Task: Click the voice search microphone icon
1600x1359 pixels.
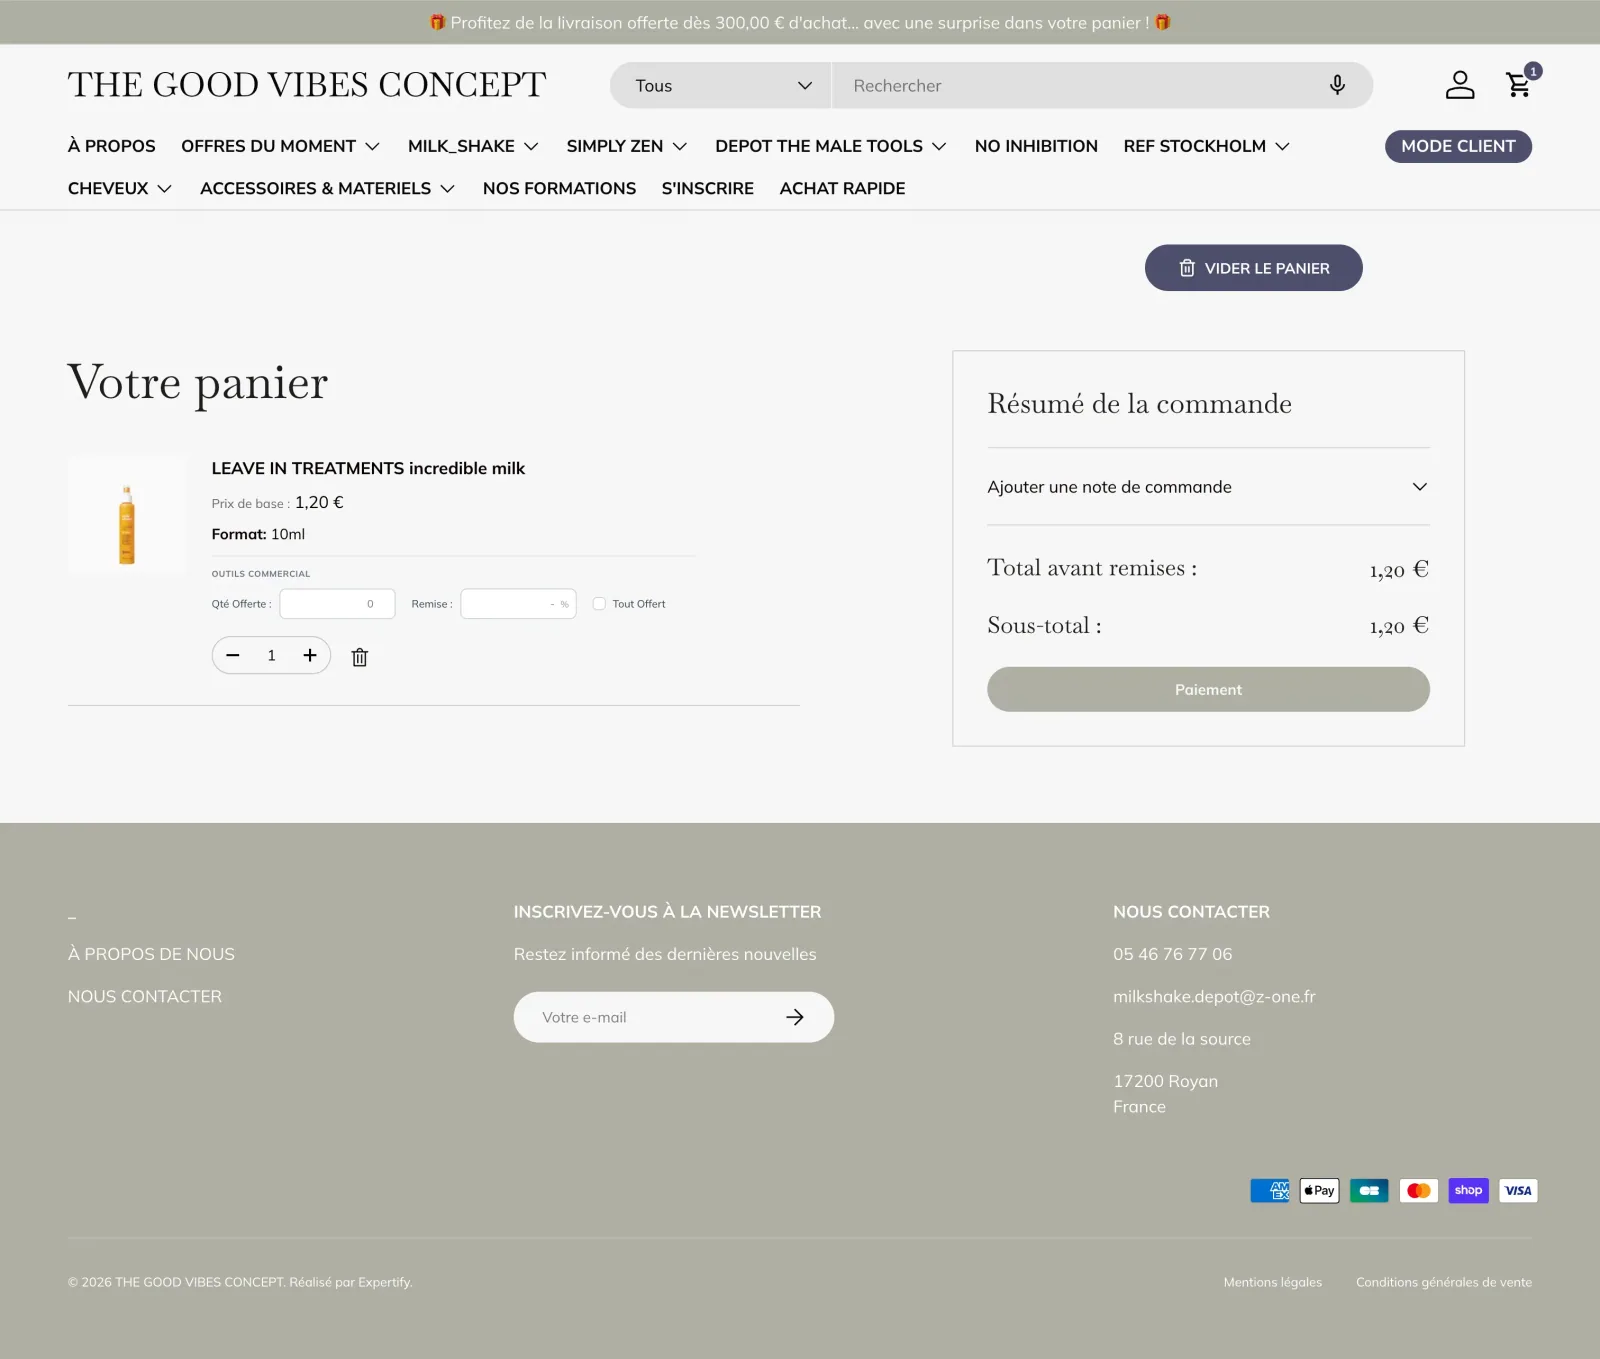Action: pyautogui.click(x=1337, y=85)
